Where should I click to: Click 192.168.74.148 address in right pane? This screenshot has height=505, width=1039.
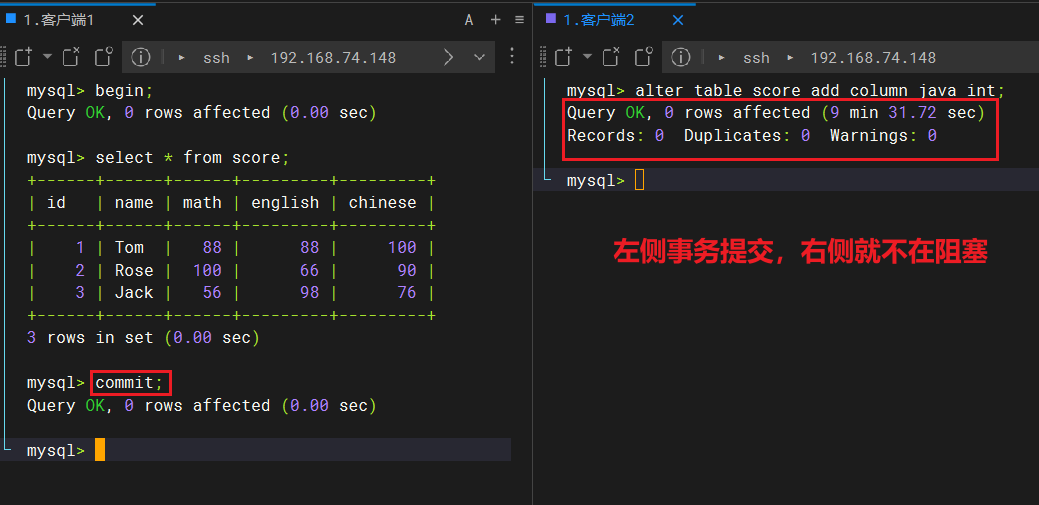(873, 58)
